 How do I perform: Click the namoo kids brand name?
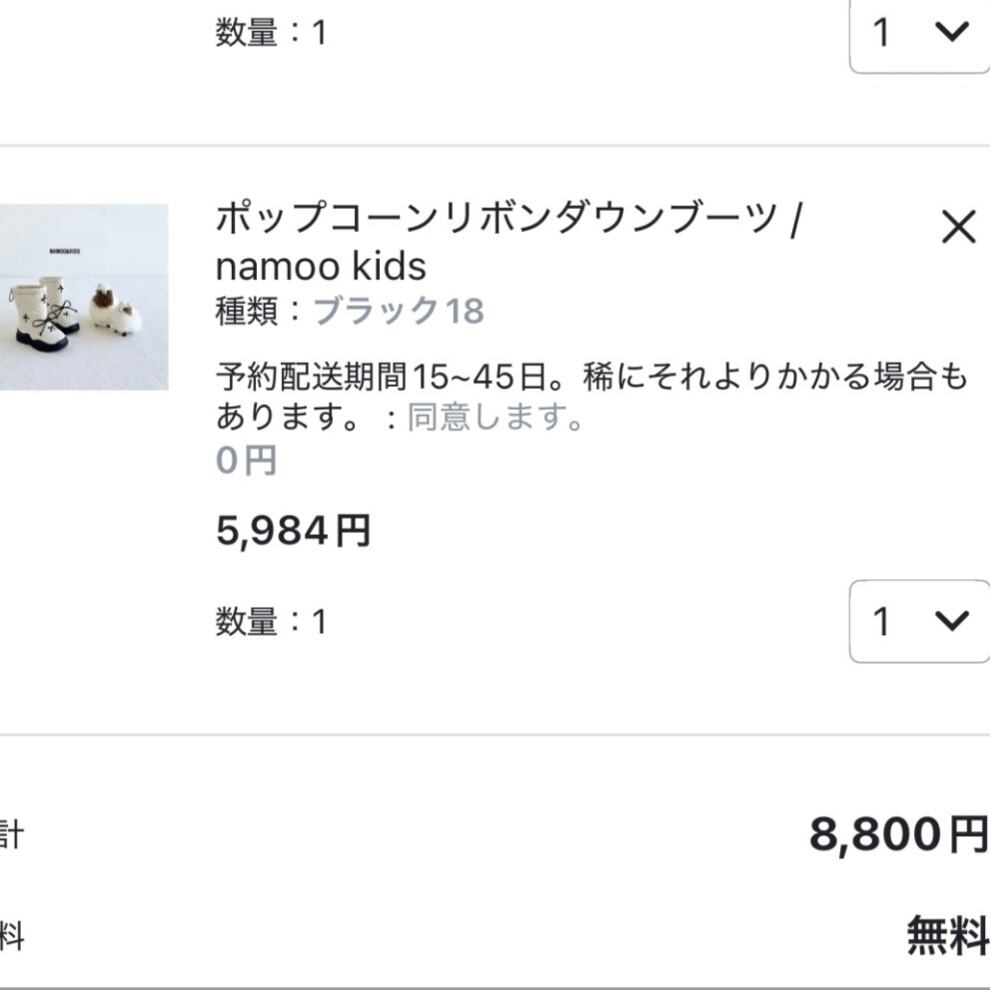321,266
